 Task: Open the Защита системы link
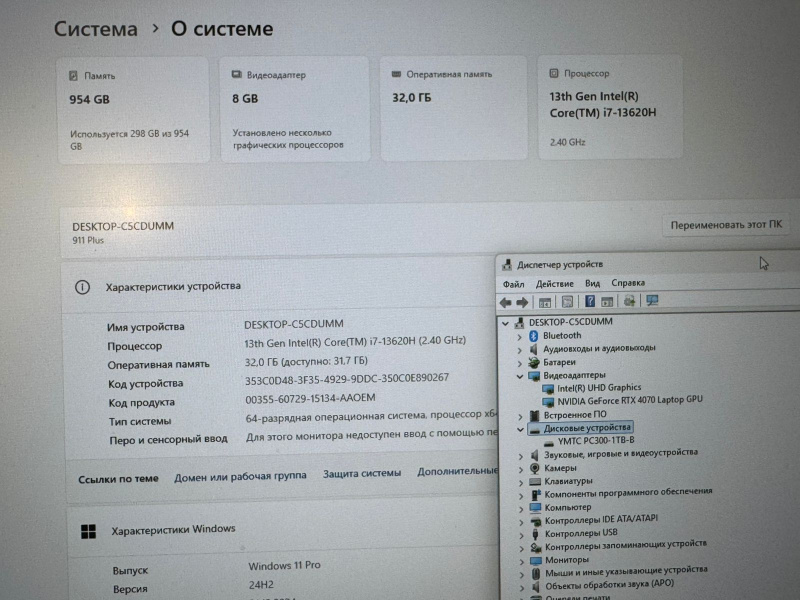pos(362,473)
